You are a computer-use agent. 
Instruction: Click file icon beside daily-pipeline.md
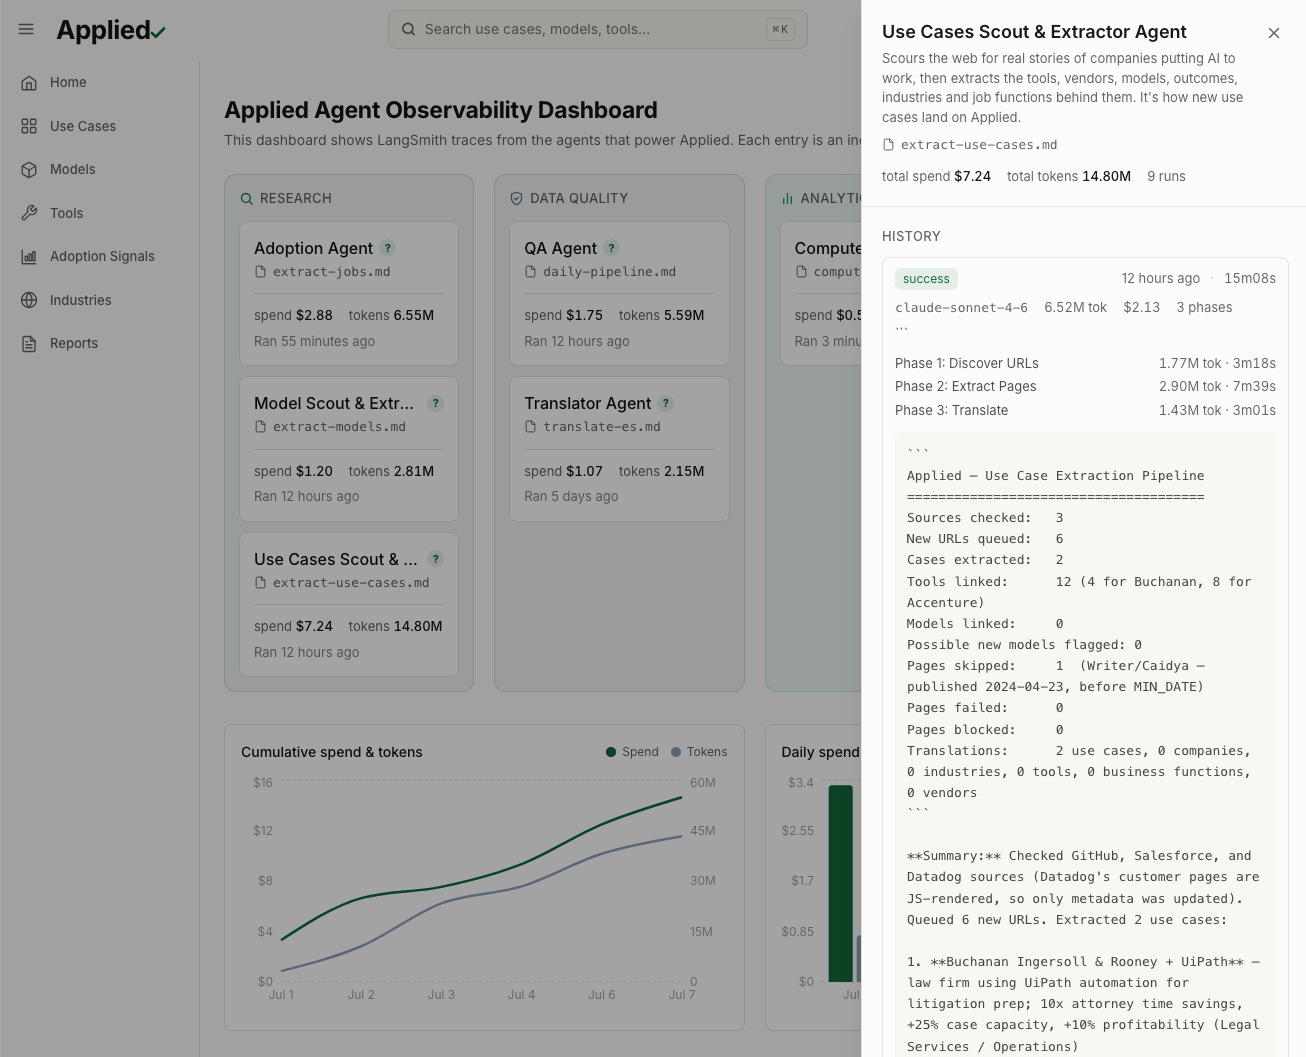coord(531,272)
